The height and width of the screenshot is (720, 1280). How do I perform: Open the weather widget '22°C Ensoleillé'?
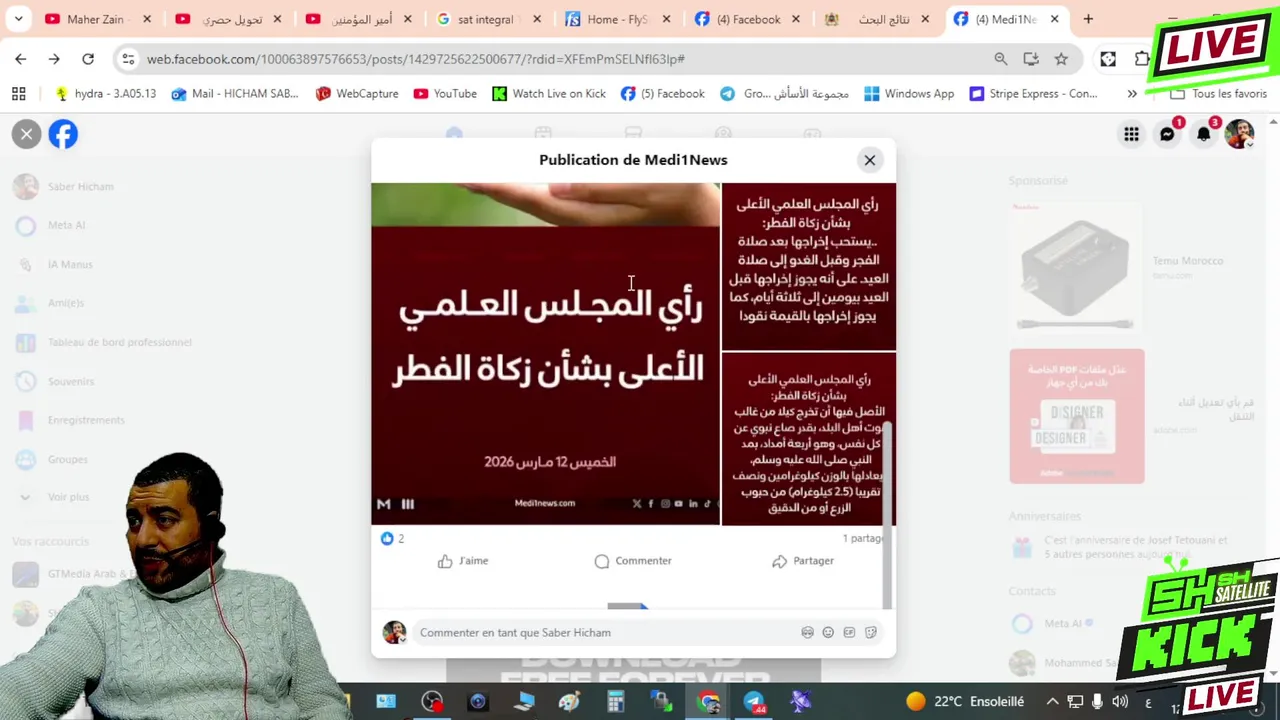(965, 702)
